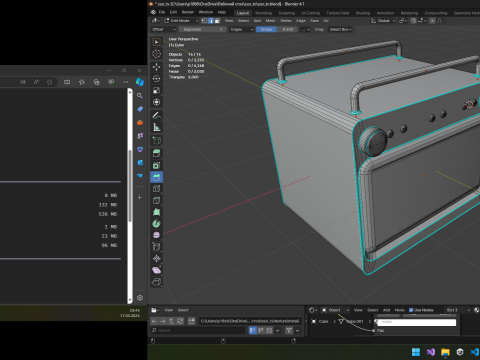
Task: Activate the Annotate pencil tool
Action: (156, 115)
